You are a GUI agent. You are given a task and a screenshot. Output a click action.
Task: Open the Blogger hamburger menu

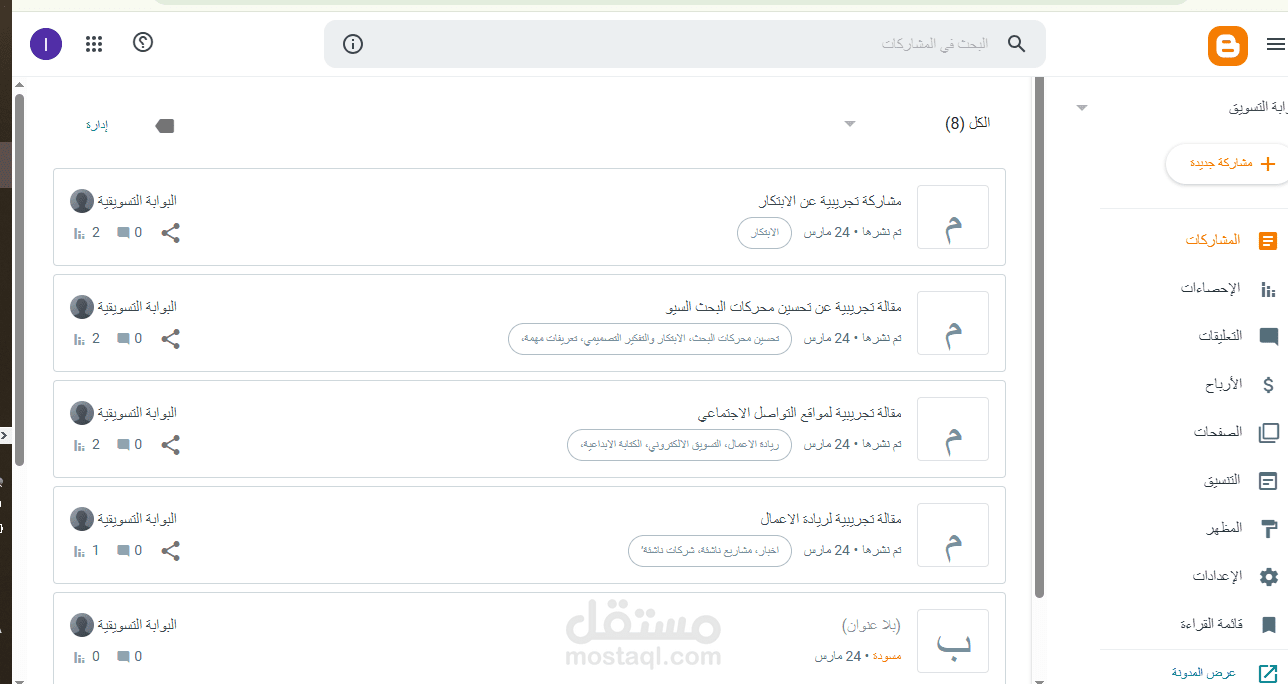pyautogui.click(x=1276, y=44)
